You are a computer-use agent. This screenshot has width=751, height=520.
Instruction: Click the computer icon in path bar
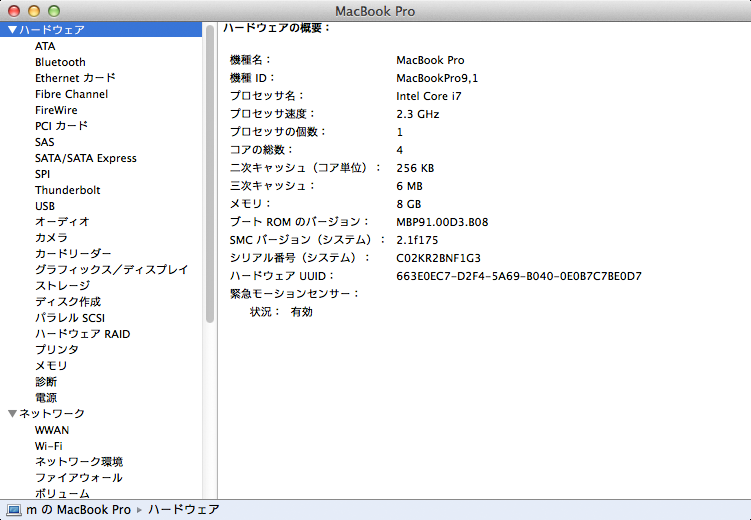point(12,510)
